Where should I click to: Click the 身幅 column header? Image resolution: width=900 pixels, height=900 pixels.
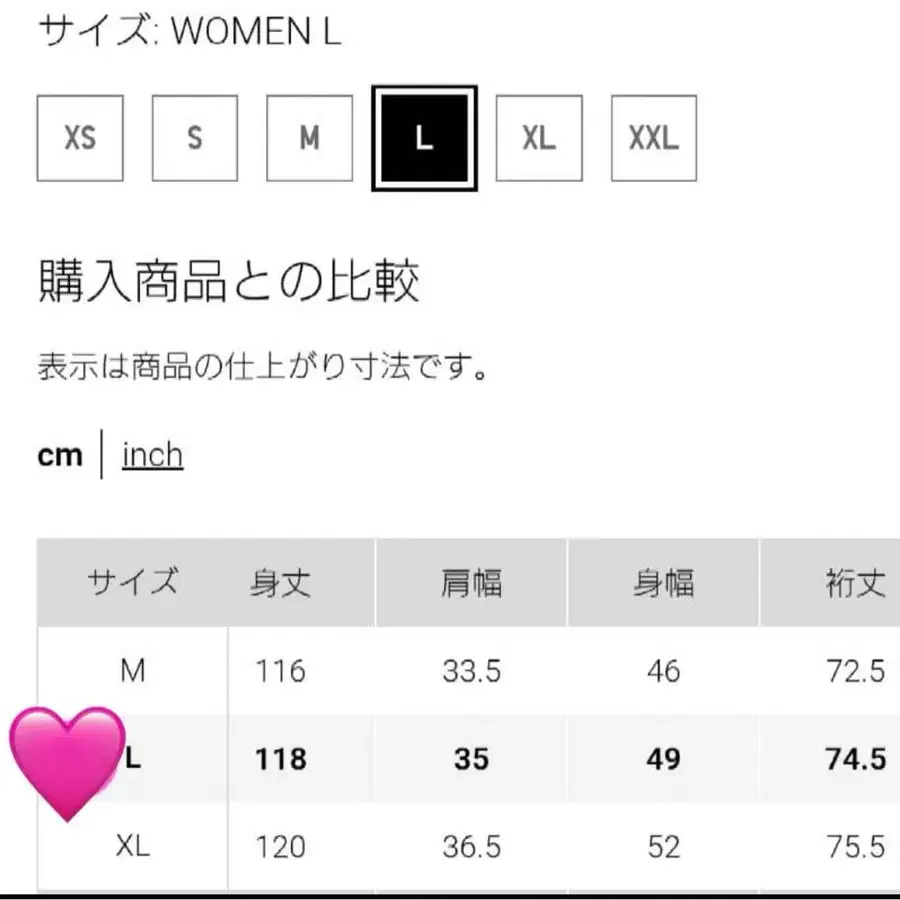tap(663, 581)
